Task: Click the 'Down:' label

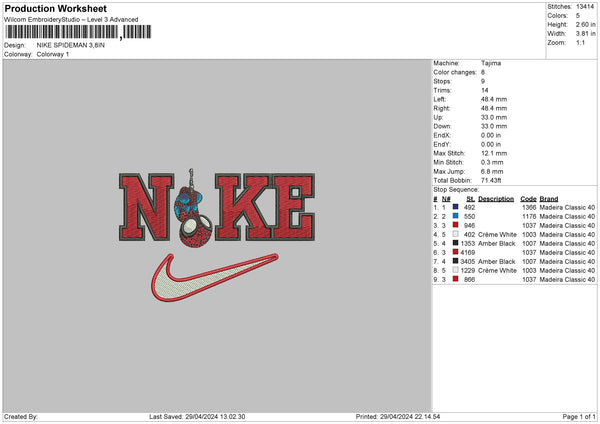Action: click(x=442, y=126)
